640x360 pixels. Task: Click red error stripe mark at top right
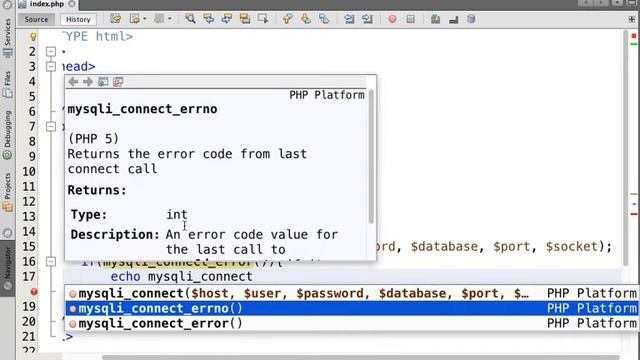(x=634, y=36)
